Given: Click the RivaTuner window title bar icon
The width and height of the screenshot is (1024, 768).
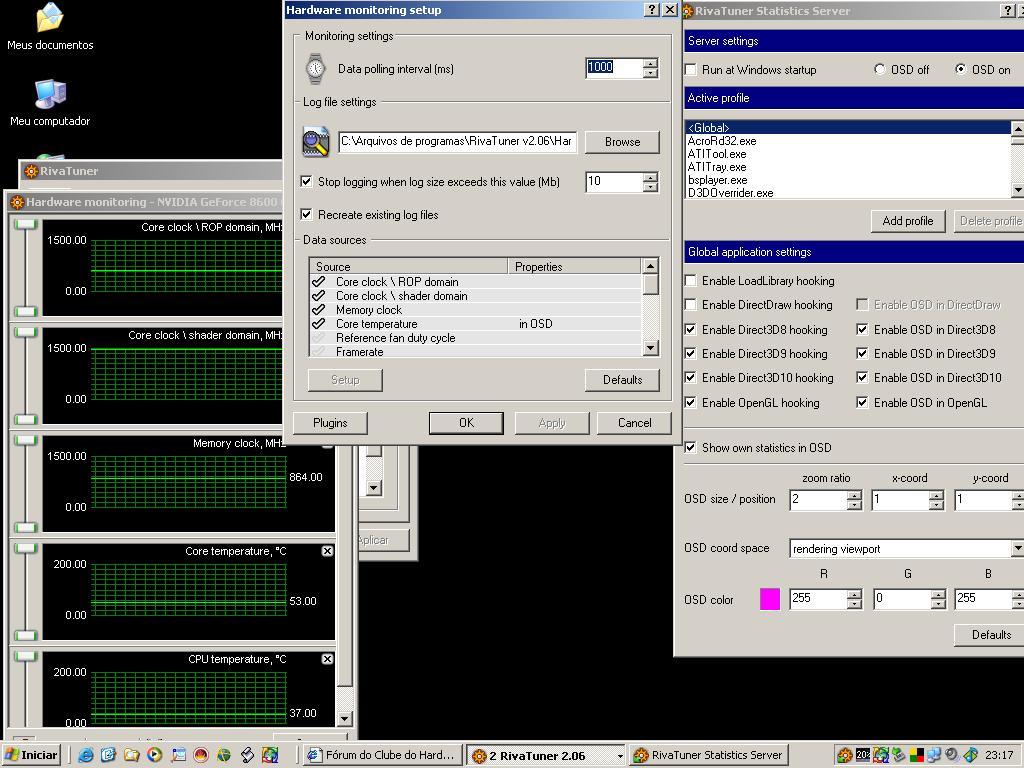Looking at the screenshot, I should [x=31, y=171].
